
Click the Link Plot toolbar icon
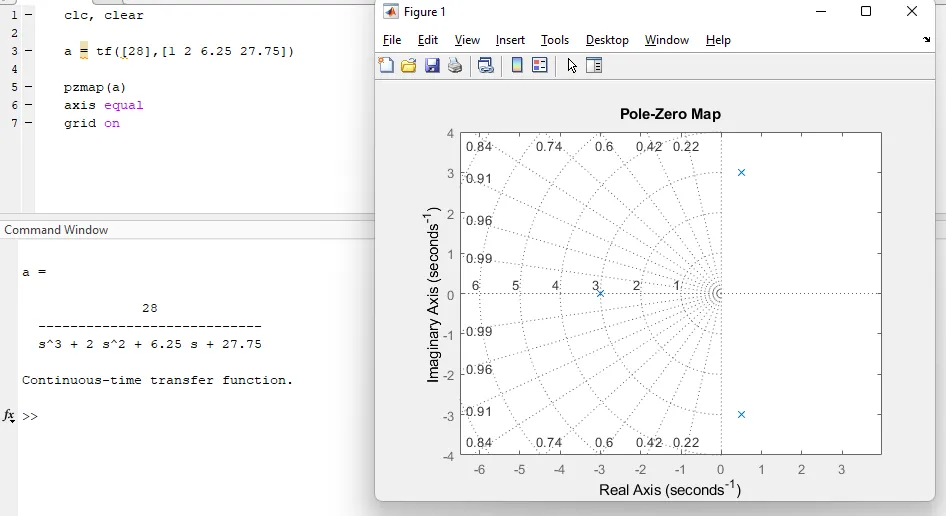486,66
